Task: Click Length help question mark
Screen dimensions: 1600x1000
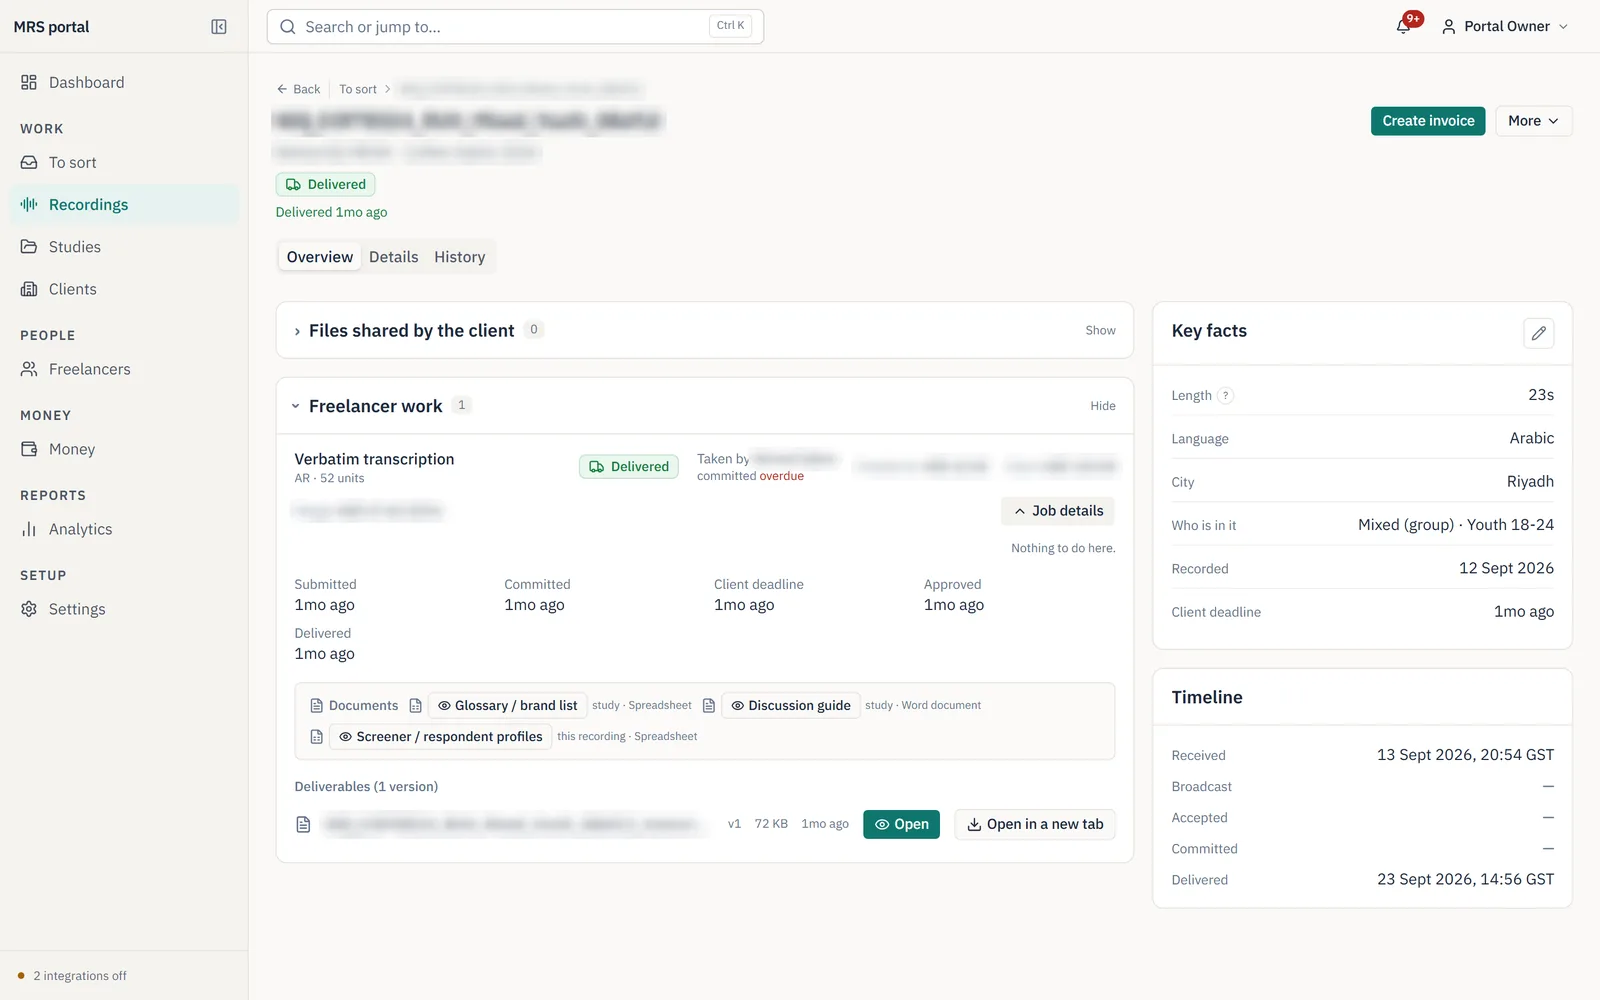Action: pos(1225,396)
